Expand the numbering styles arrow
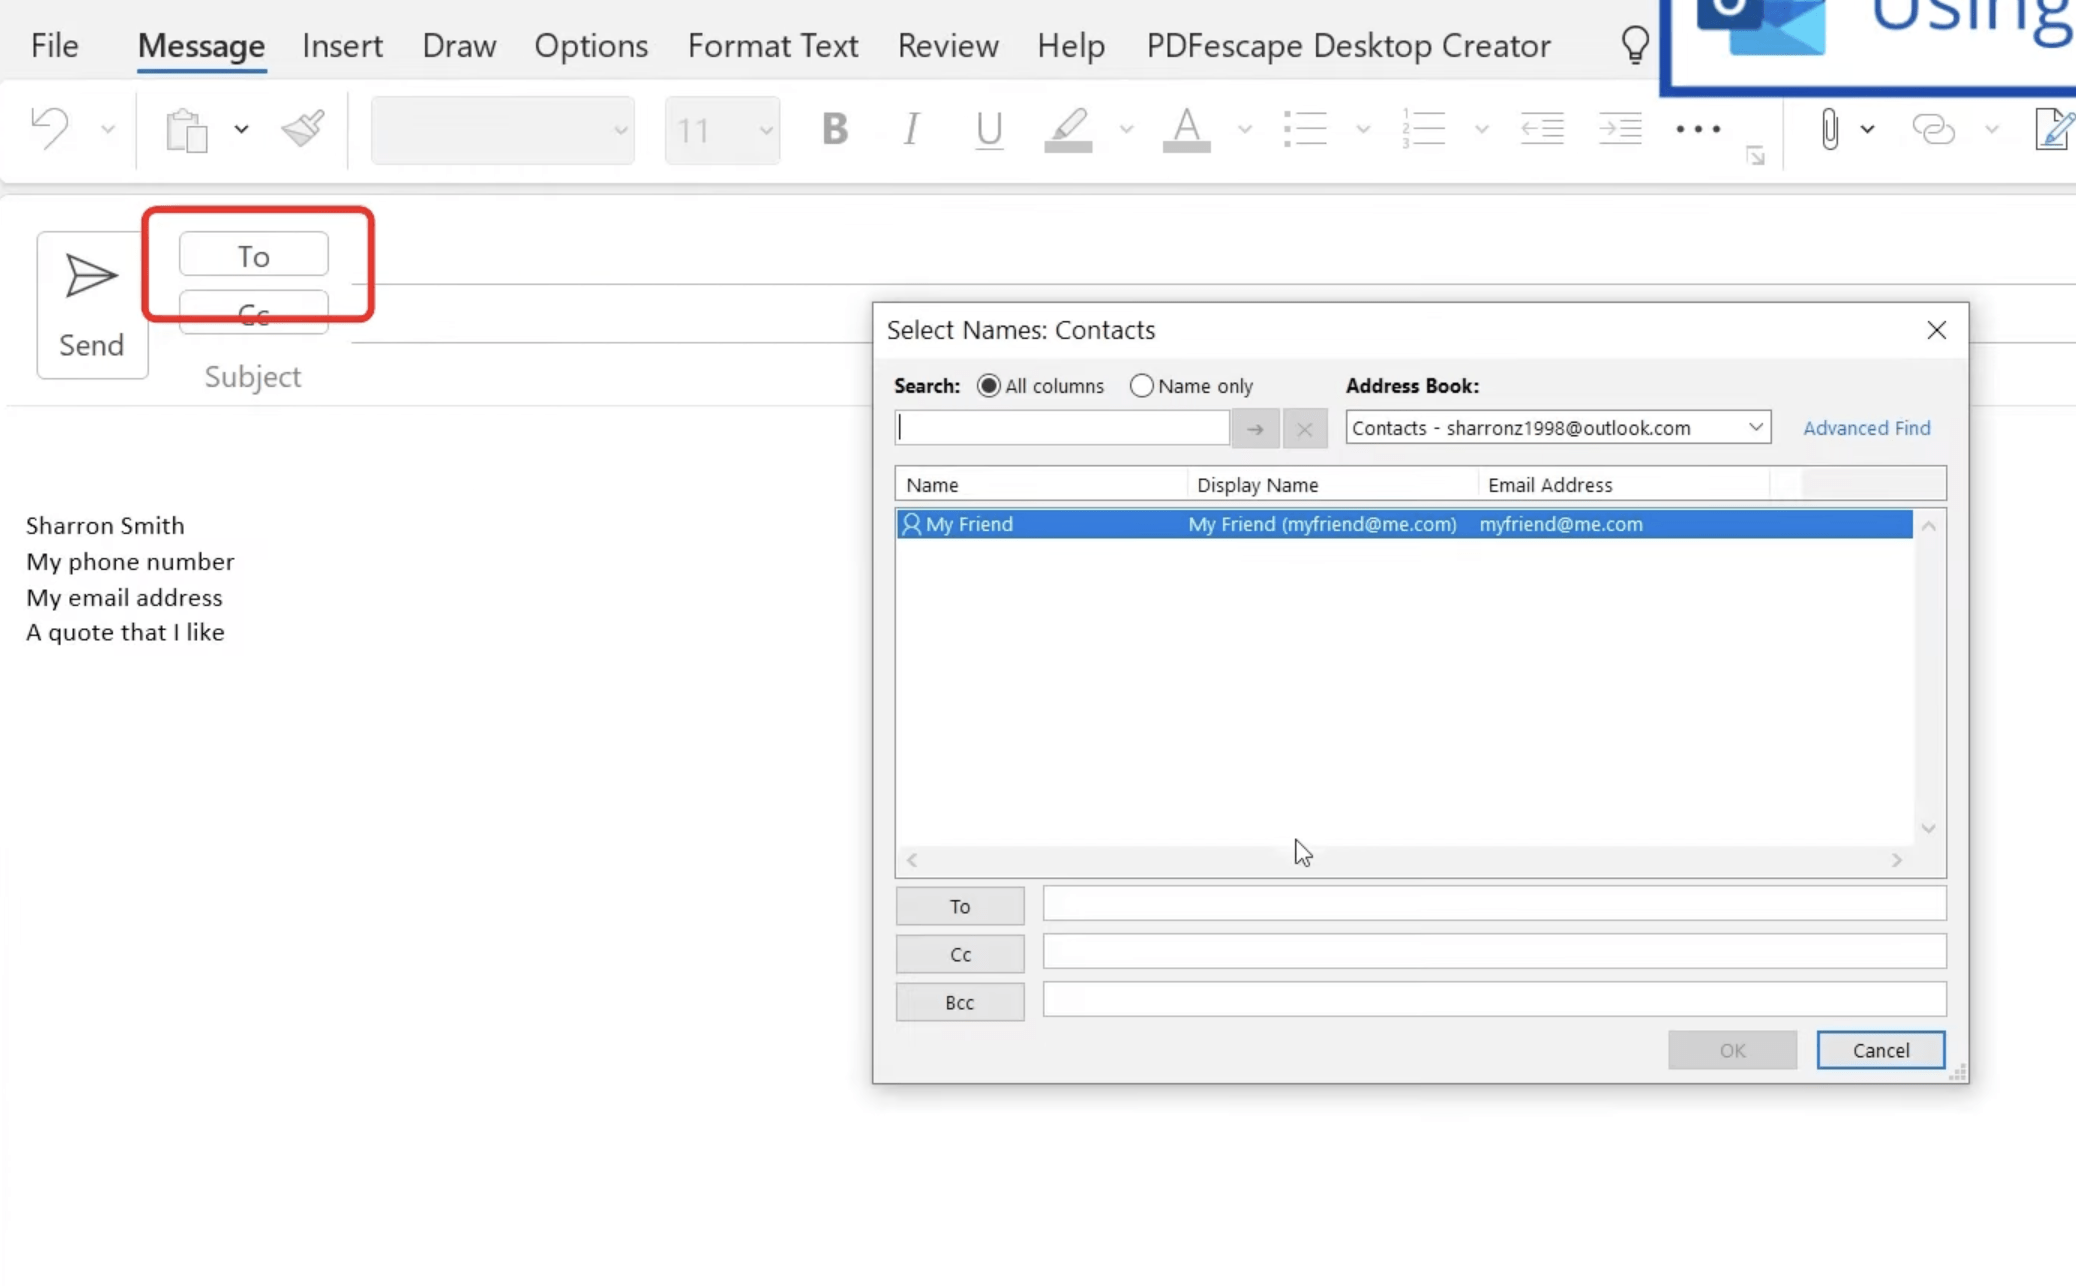The width and height of the screenshot is (2076, 1286). pos(1481,129)
